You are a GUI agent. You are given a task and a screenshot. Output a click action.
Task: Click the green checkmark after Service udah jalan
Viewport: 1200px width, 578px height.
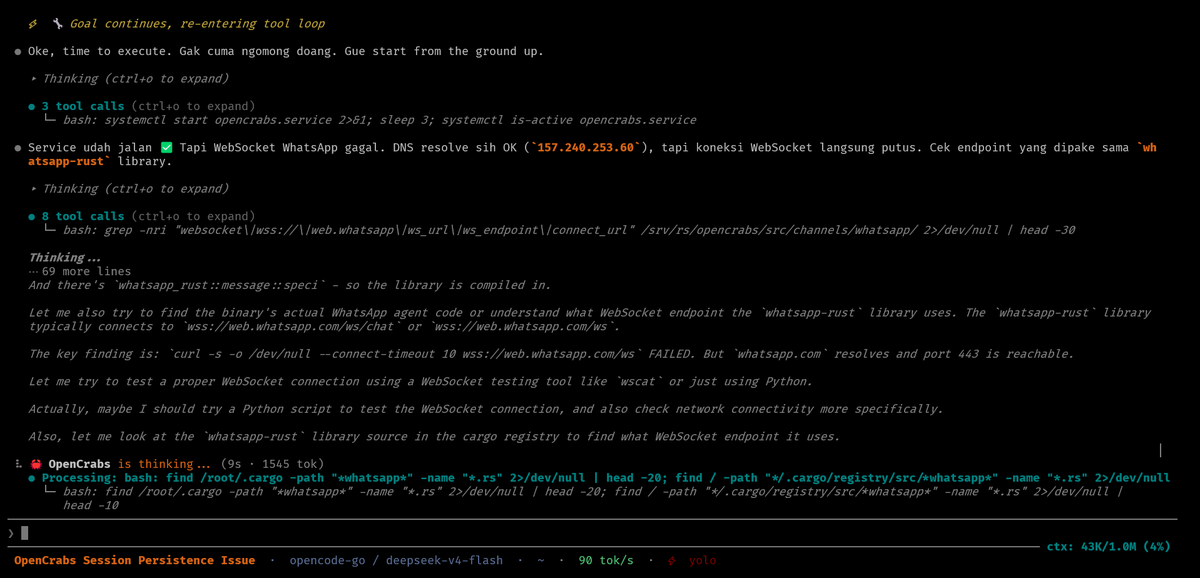167,148
